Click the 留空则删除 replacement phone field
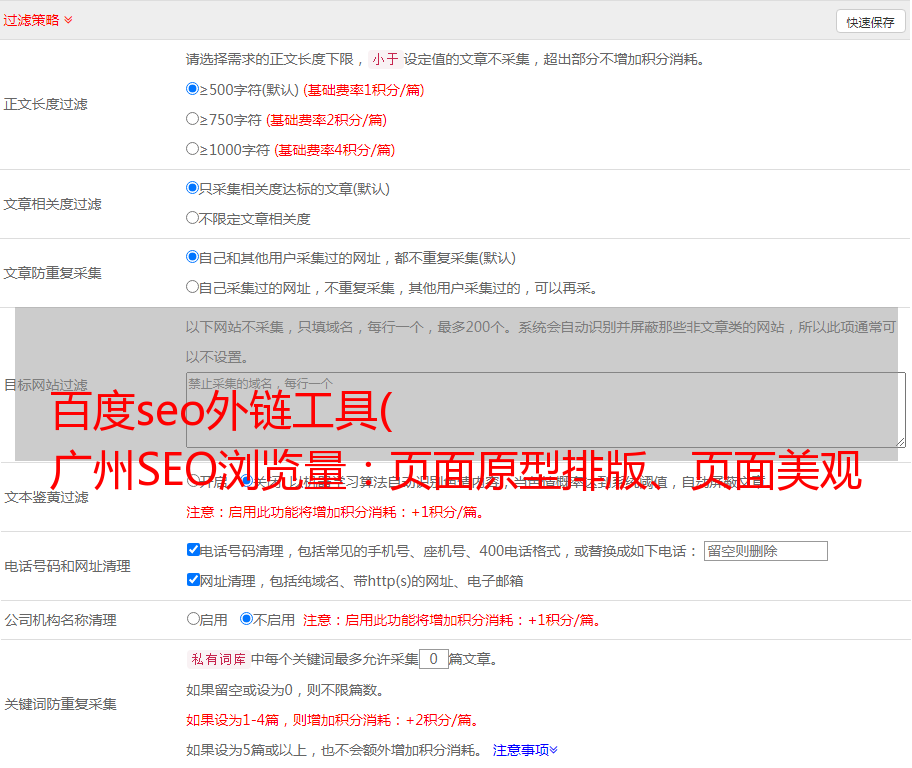The image size is (912, 768). tap(765, 551)
